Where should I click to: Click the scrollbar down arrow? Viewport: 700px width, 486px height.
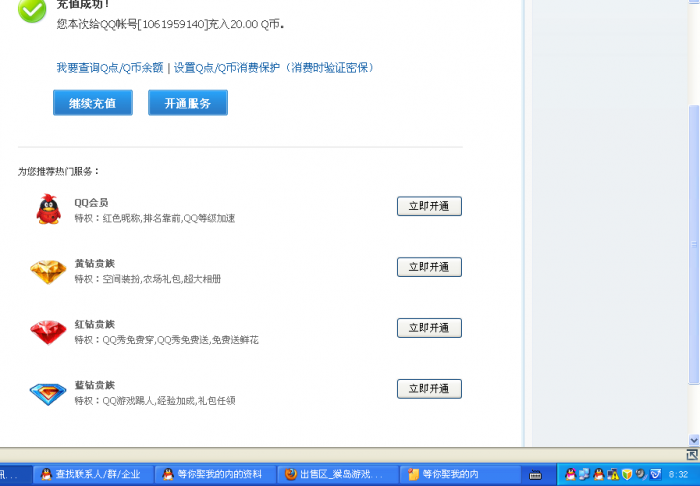point(694,440)
